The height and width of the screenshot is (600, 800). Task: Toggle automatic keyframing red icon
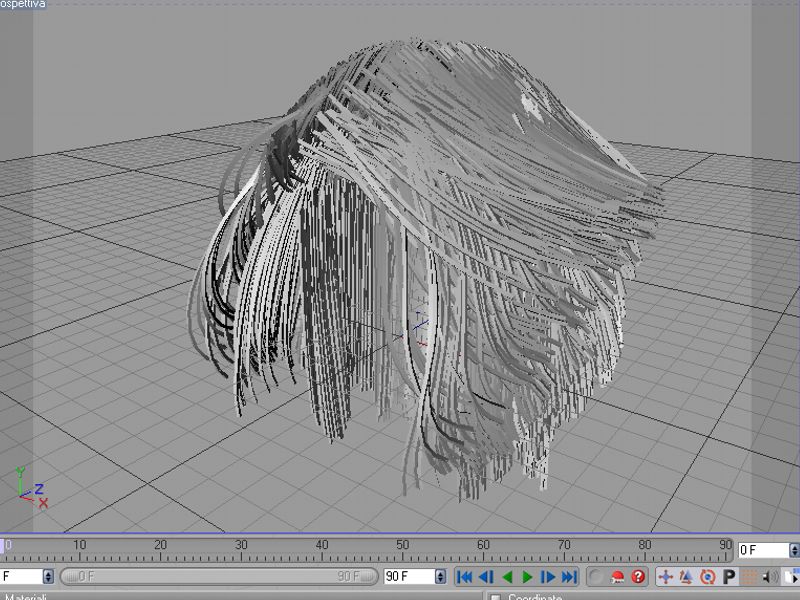pyautogui.click(x=617, y=577)
